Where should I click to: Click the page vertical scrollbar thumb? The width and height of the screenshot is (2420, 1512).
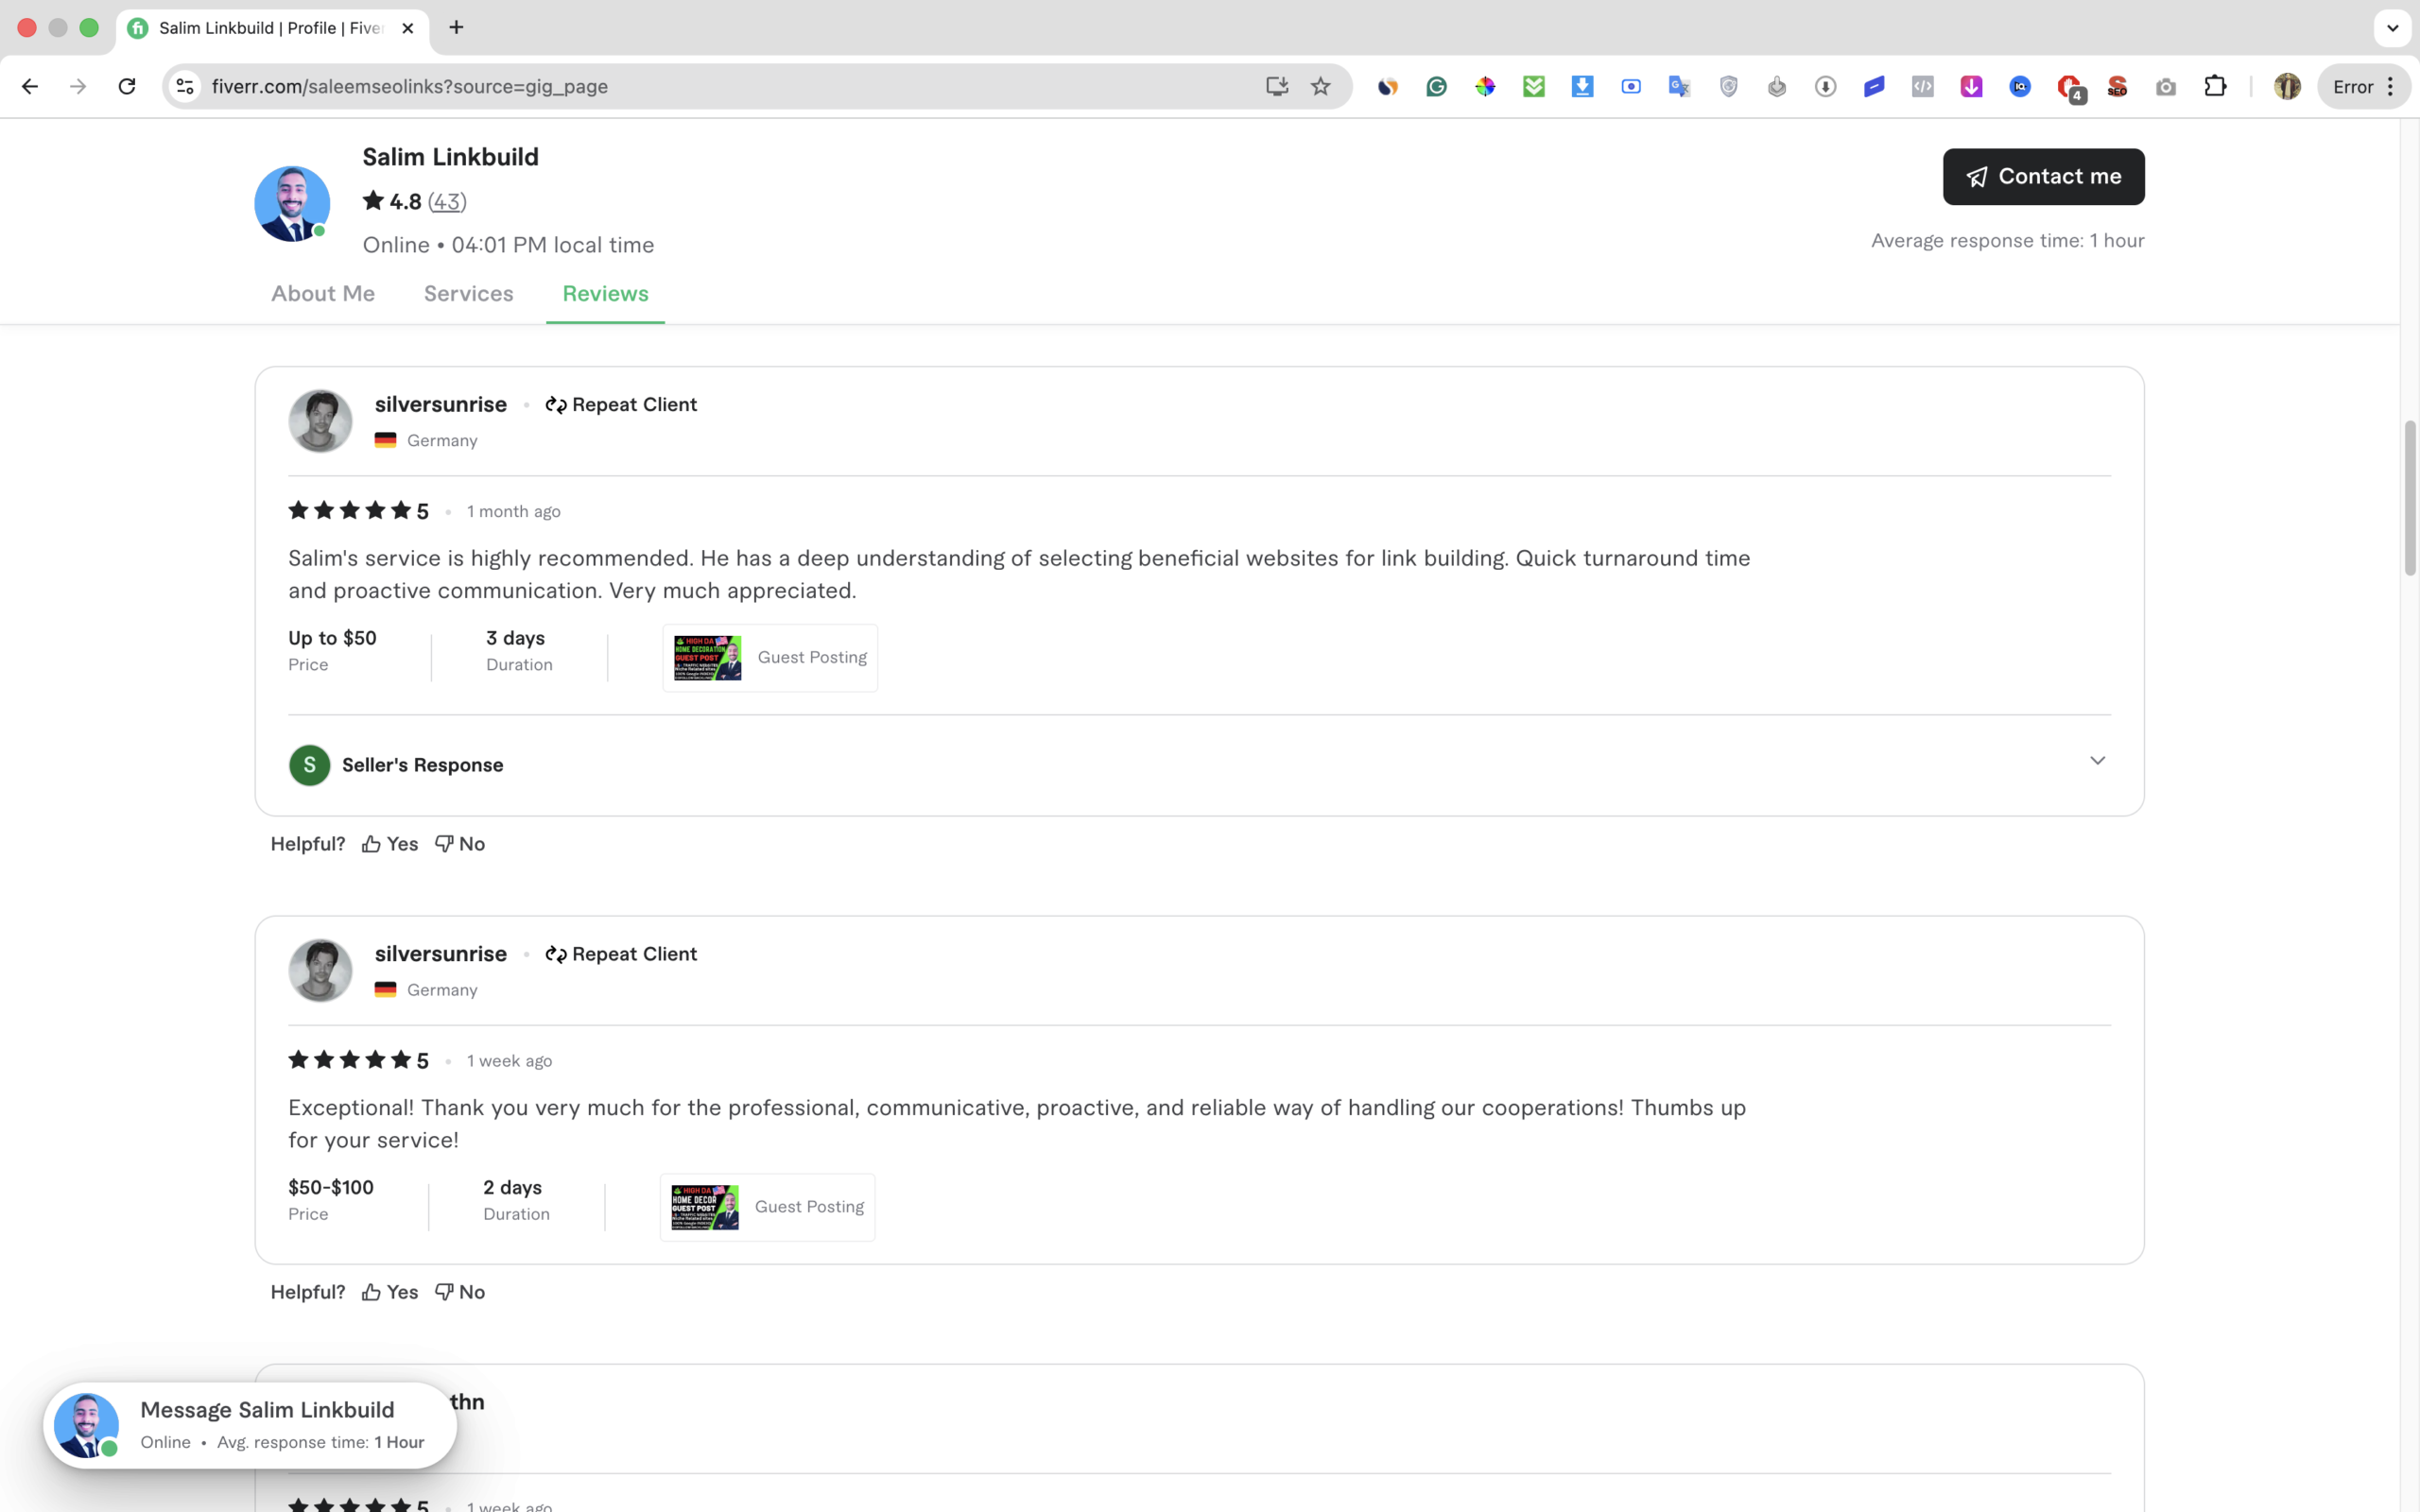(2409, 498)
